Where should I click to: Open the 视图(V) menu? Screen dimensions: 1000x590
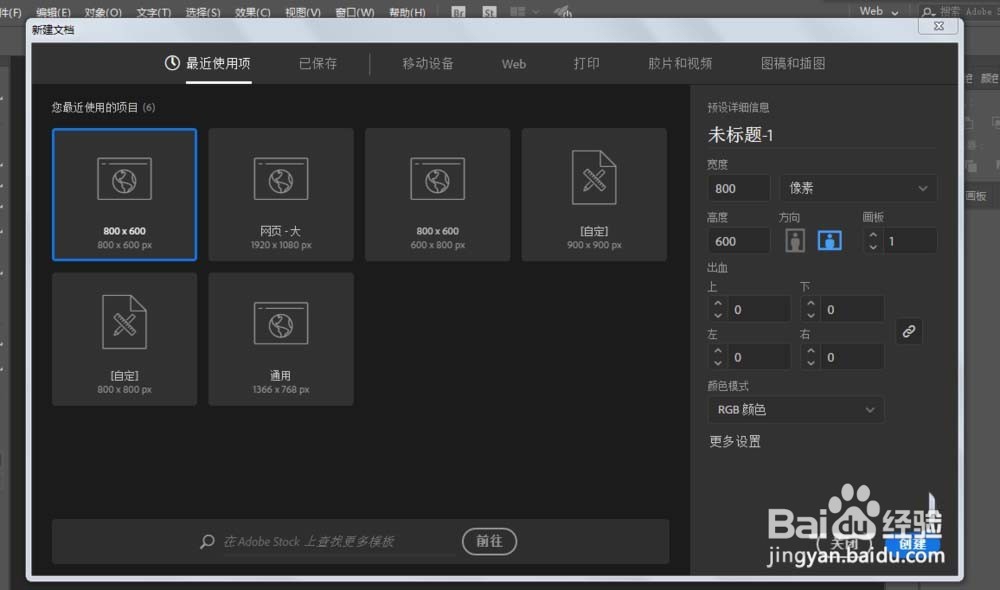[303, 12]
